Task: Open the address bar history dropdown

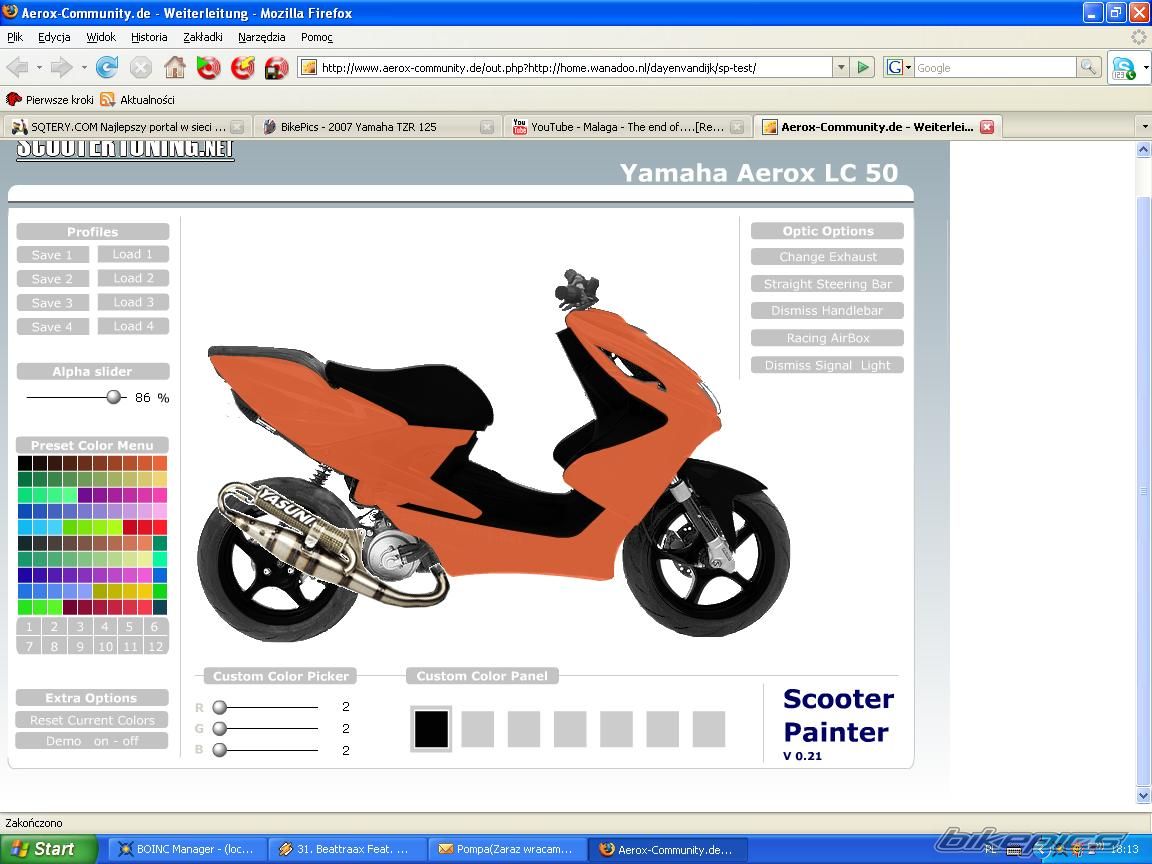Action: tap(840, 68)
